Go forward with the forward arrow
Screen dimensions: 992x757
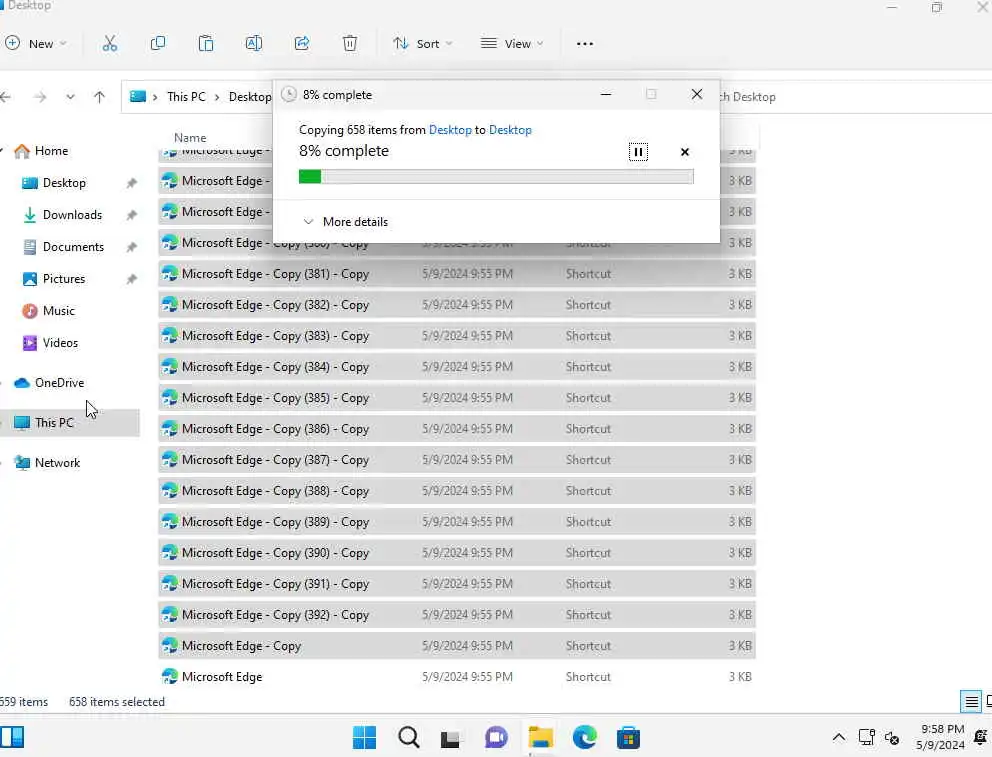pos(40,97)
